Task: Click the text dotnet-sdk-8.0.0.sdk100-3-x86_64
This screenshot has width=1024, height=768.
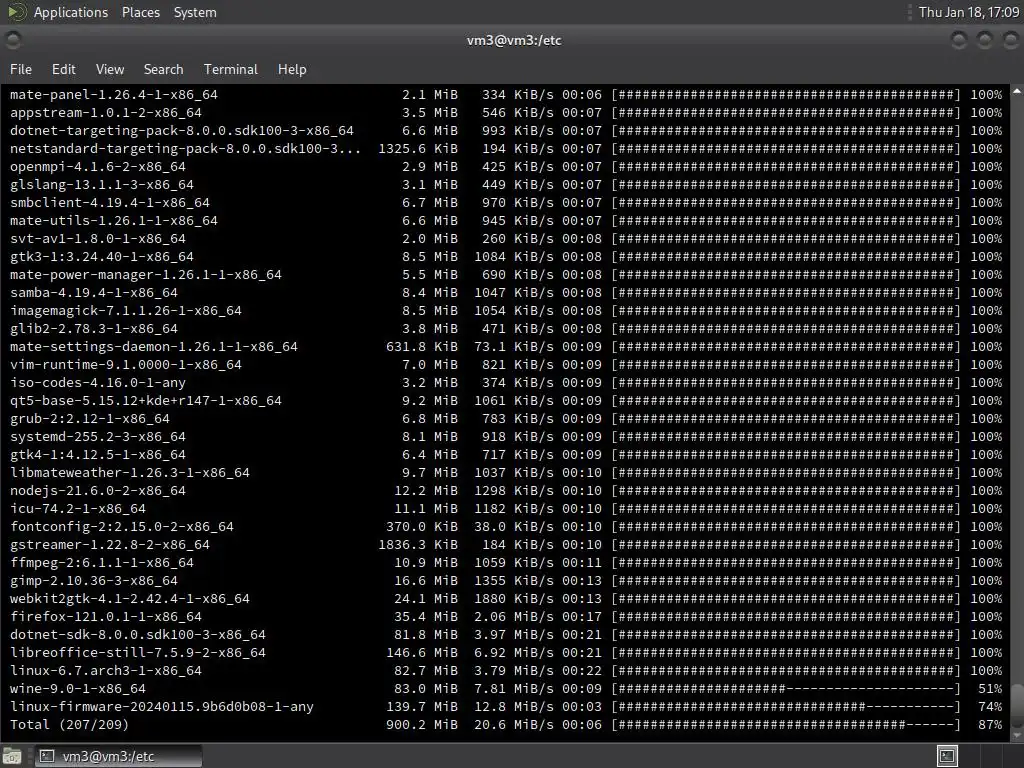Action: pos(138,635)
